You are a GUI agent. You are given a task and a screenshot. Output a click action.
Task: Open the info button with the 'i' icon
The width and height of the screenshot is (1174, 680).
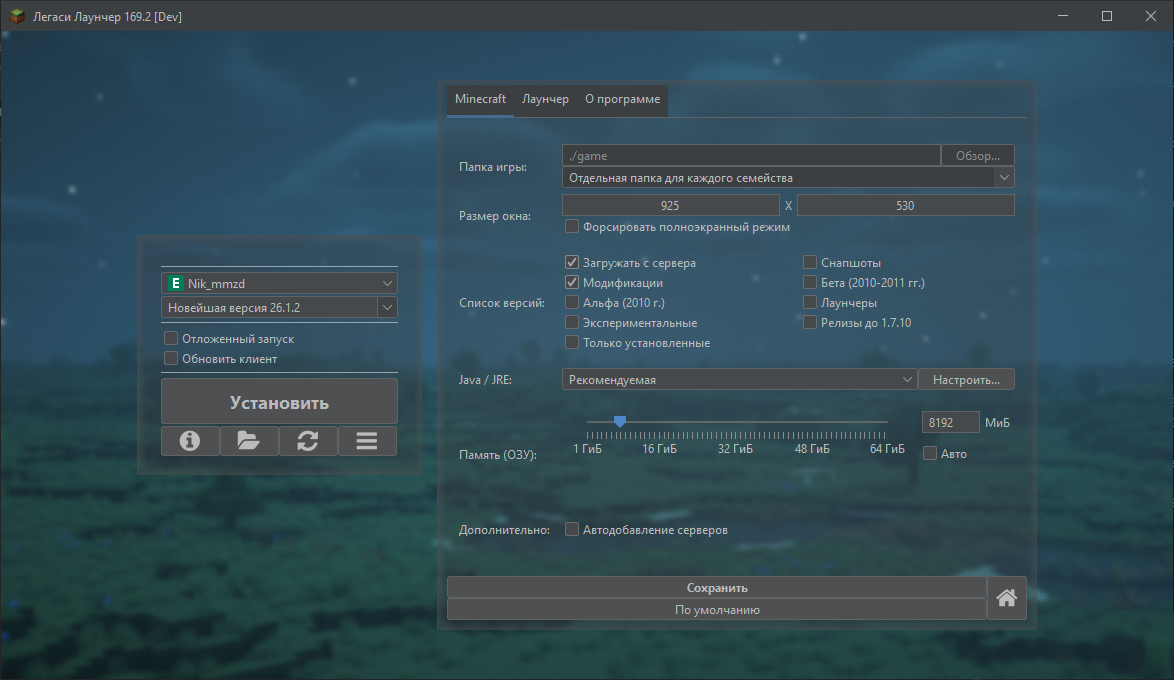tap(190, 440)
